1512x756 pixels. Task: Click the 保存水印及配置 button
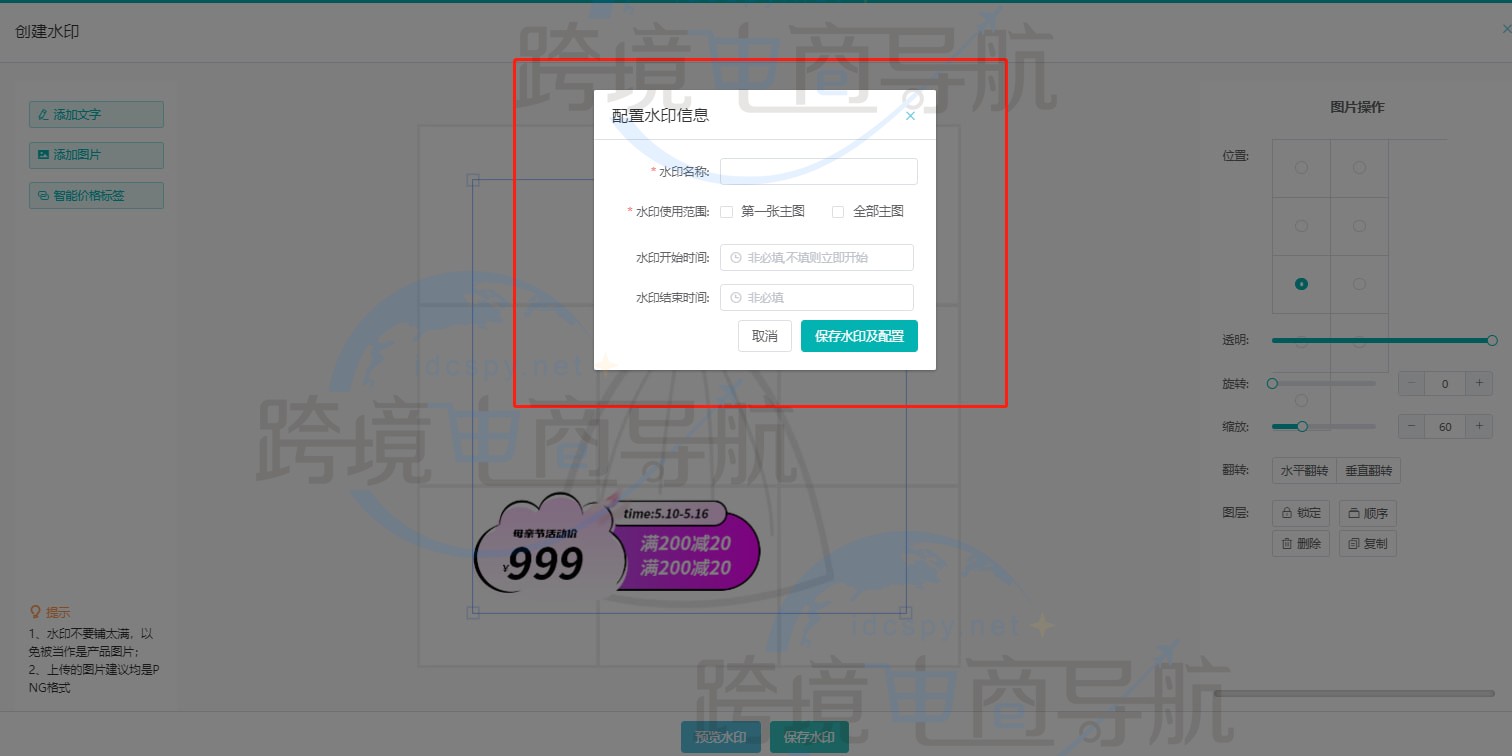tap(858, 336)
